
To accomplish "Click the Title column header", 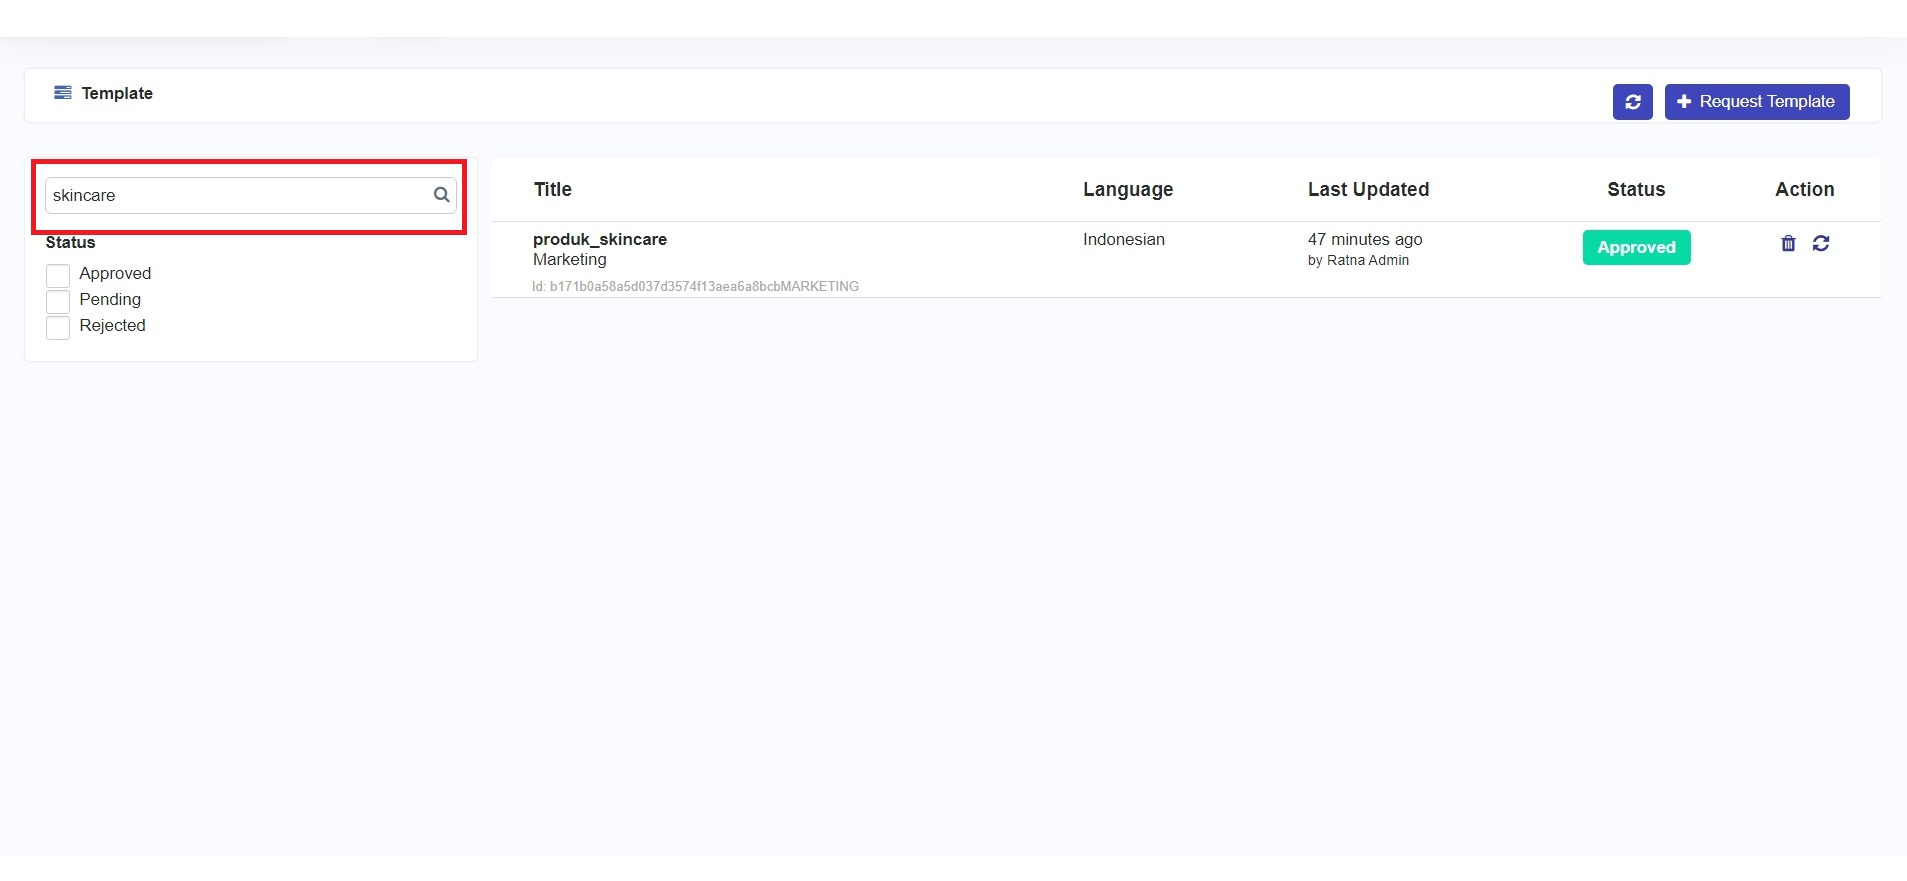I will tap(552, 190).
